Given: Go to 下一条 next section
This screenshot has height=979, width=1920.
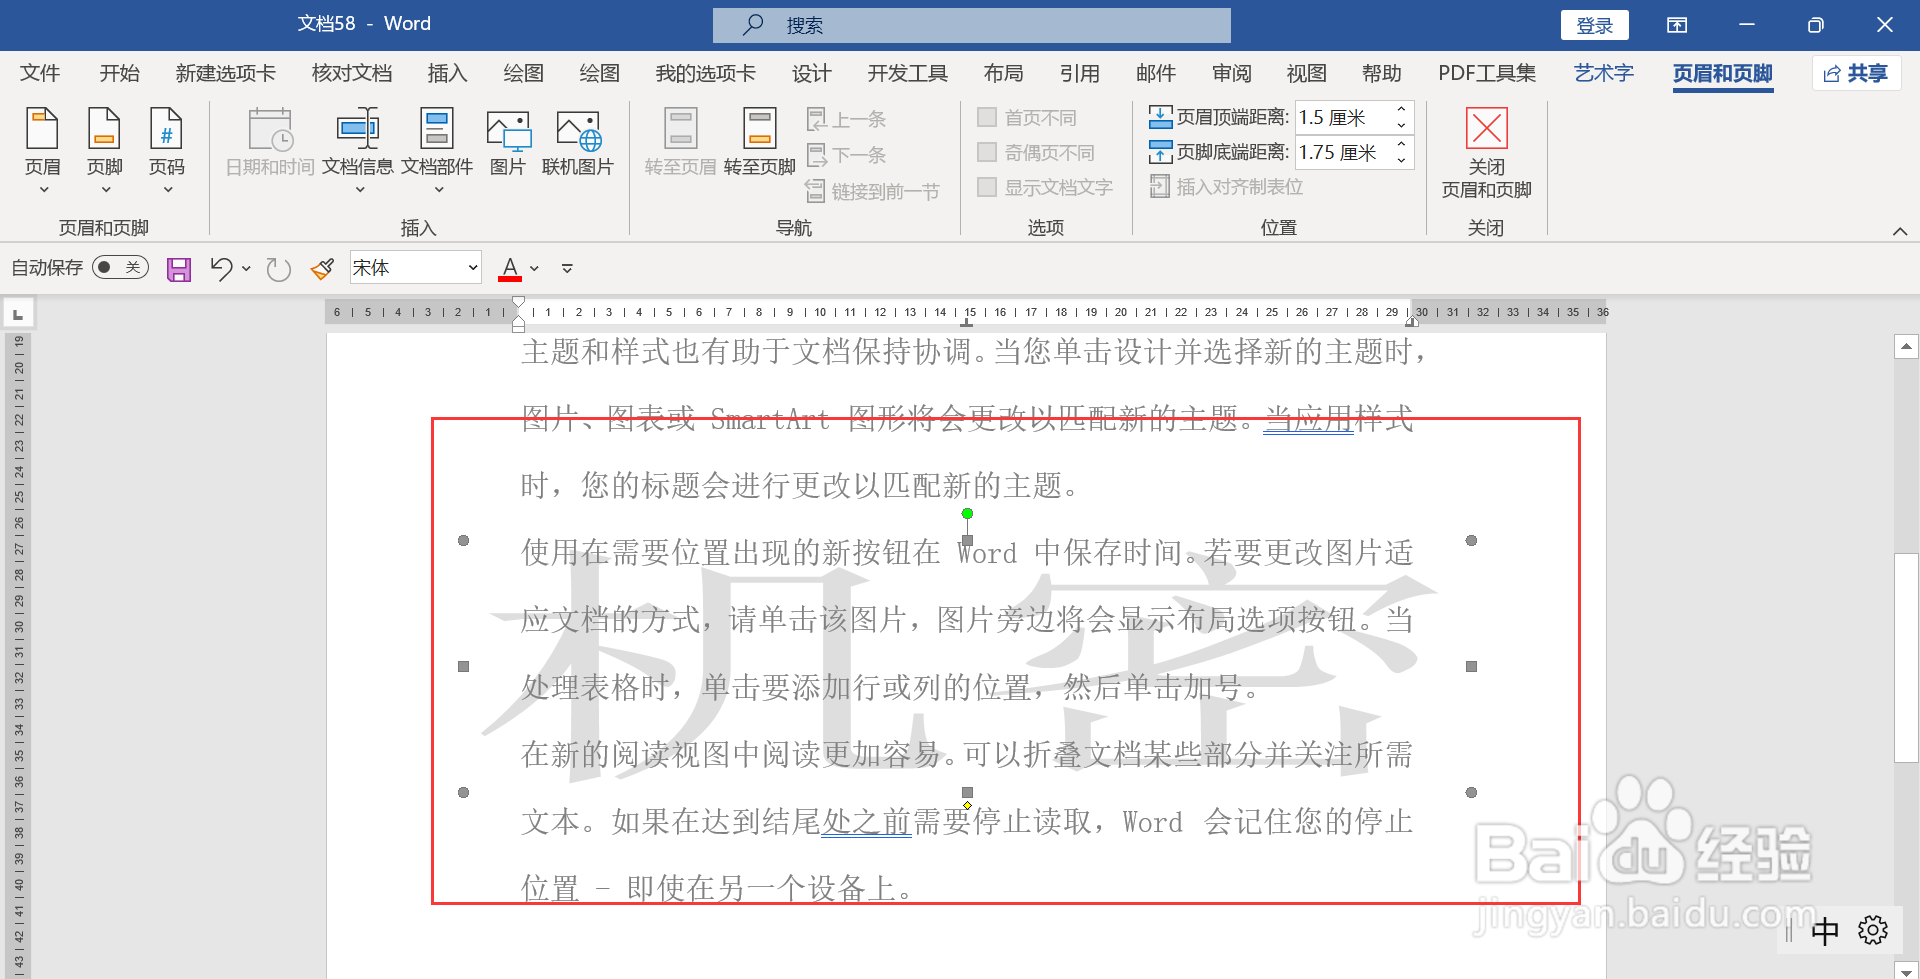Looking at the screenshot, I should [846, 155].
